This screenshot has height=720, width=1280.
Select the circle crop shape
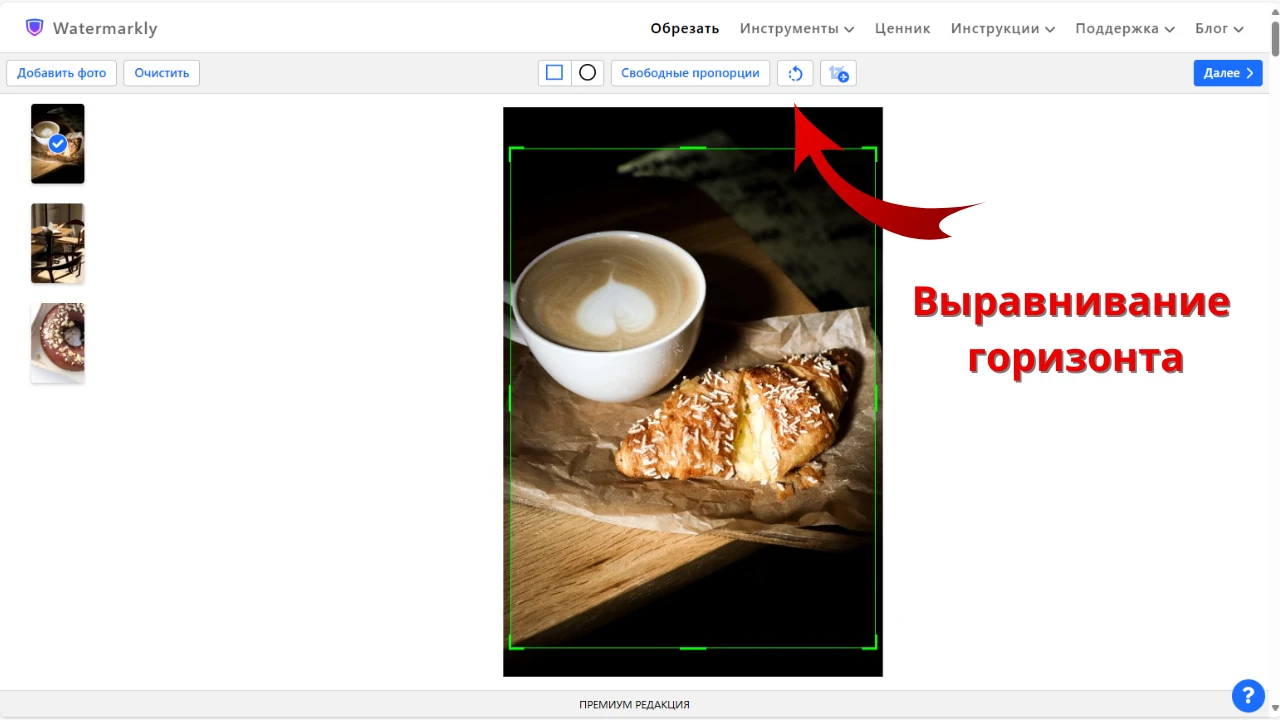pyautogui.click(x=588, y=73)
